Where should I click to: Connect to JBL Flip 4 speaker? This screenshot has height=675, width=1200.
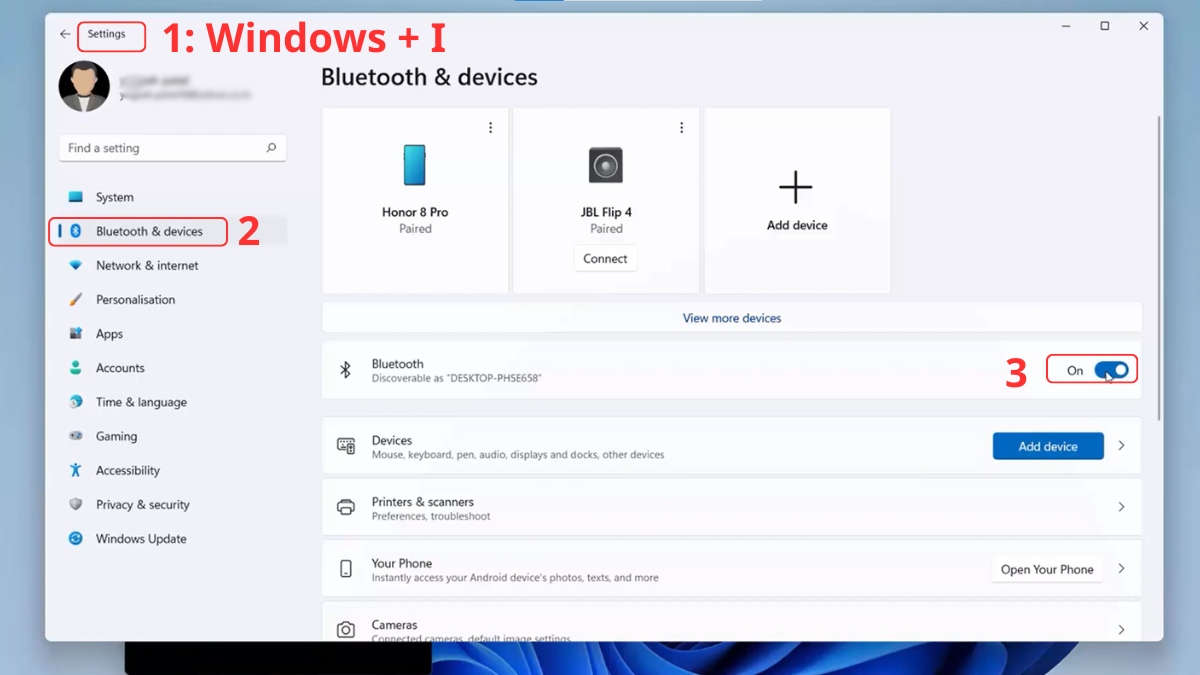605,258
